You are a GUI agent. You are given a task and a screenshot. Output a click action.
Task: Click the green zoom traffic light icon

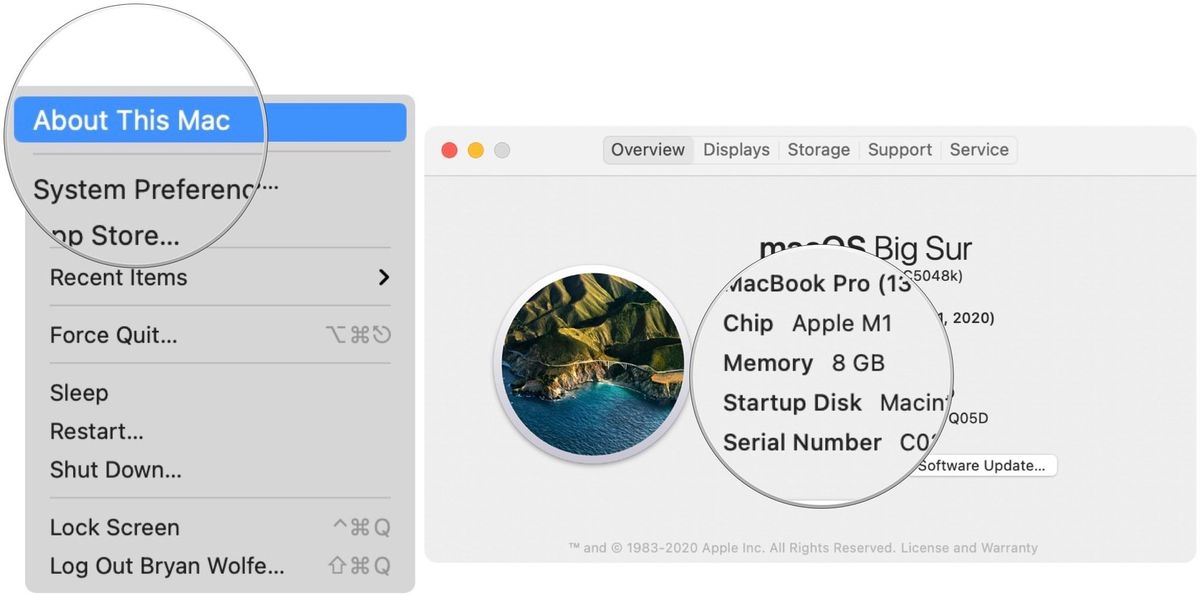(x=500, y=149)
